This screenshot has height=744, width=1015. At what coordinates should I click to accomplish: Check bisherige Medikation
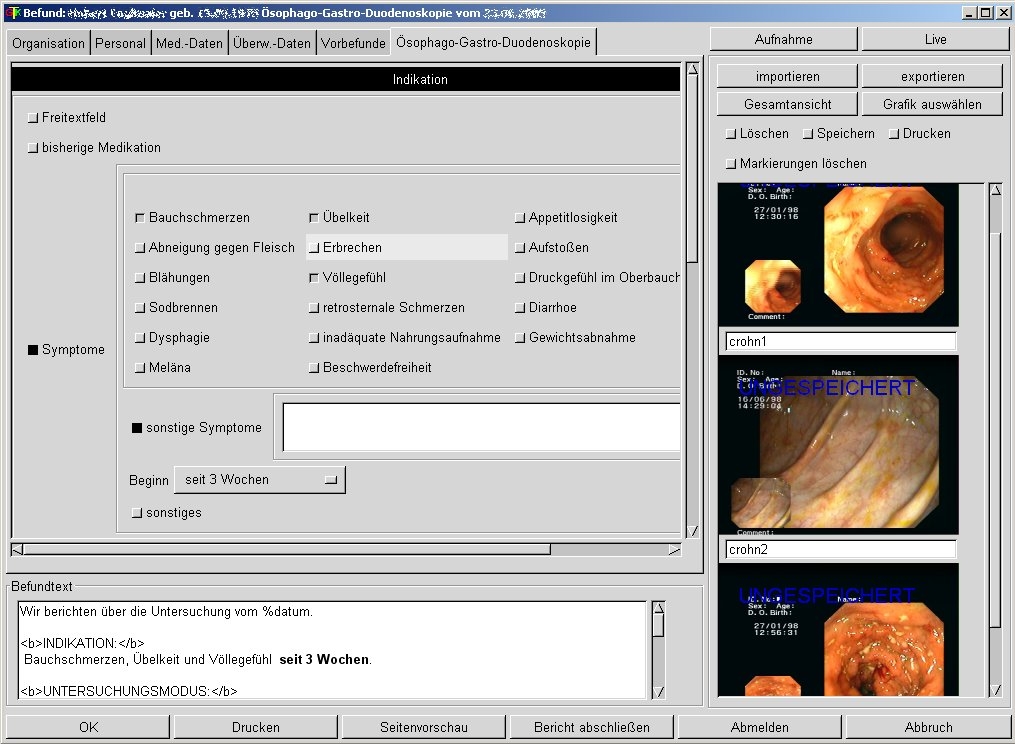[33, 148]
